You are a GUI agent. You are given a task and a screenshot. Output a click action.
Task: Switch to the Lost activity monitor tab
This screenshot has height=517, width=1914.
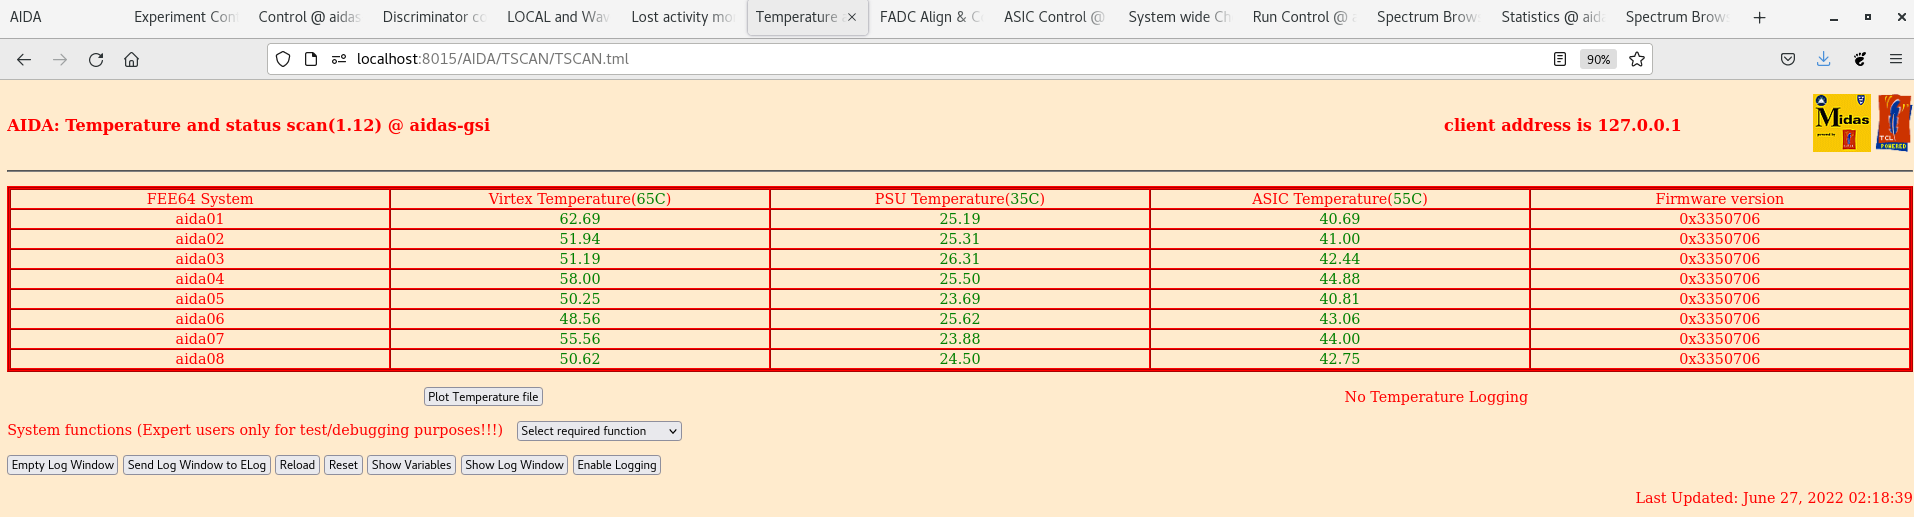click(682, 17)
